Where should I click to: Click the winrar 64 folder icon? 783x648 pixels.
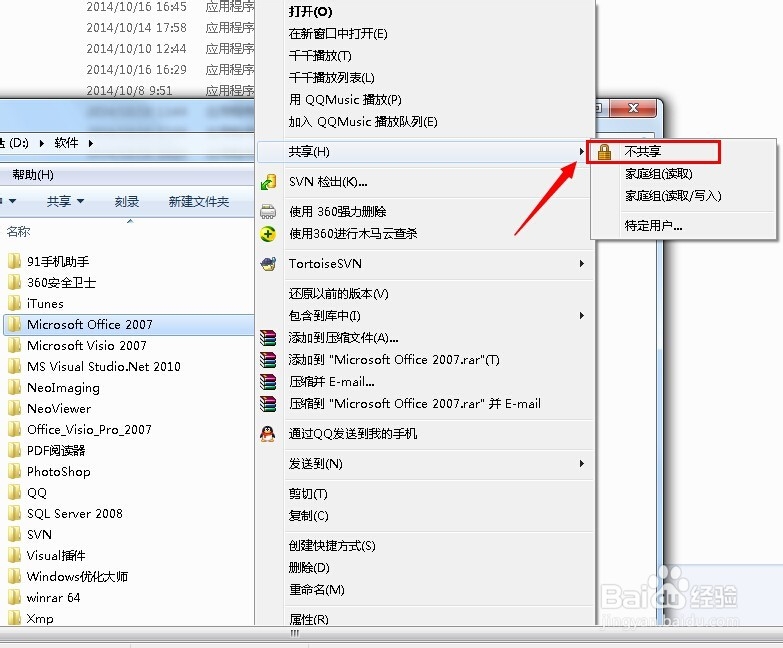click(14, 597)
